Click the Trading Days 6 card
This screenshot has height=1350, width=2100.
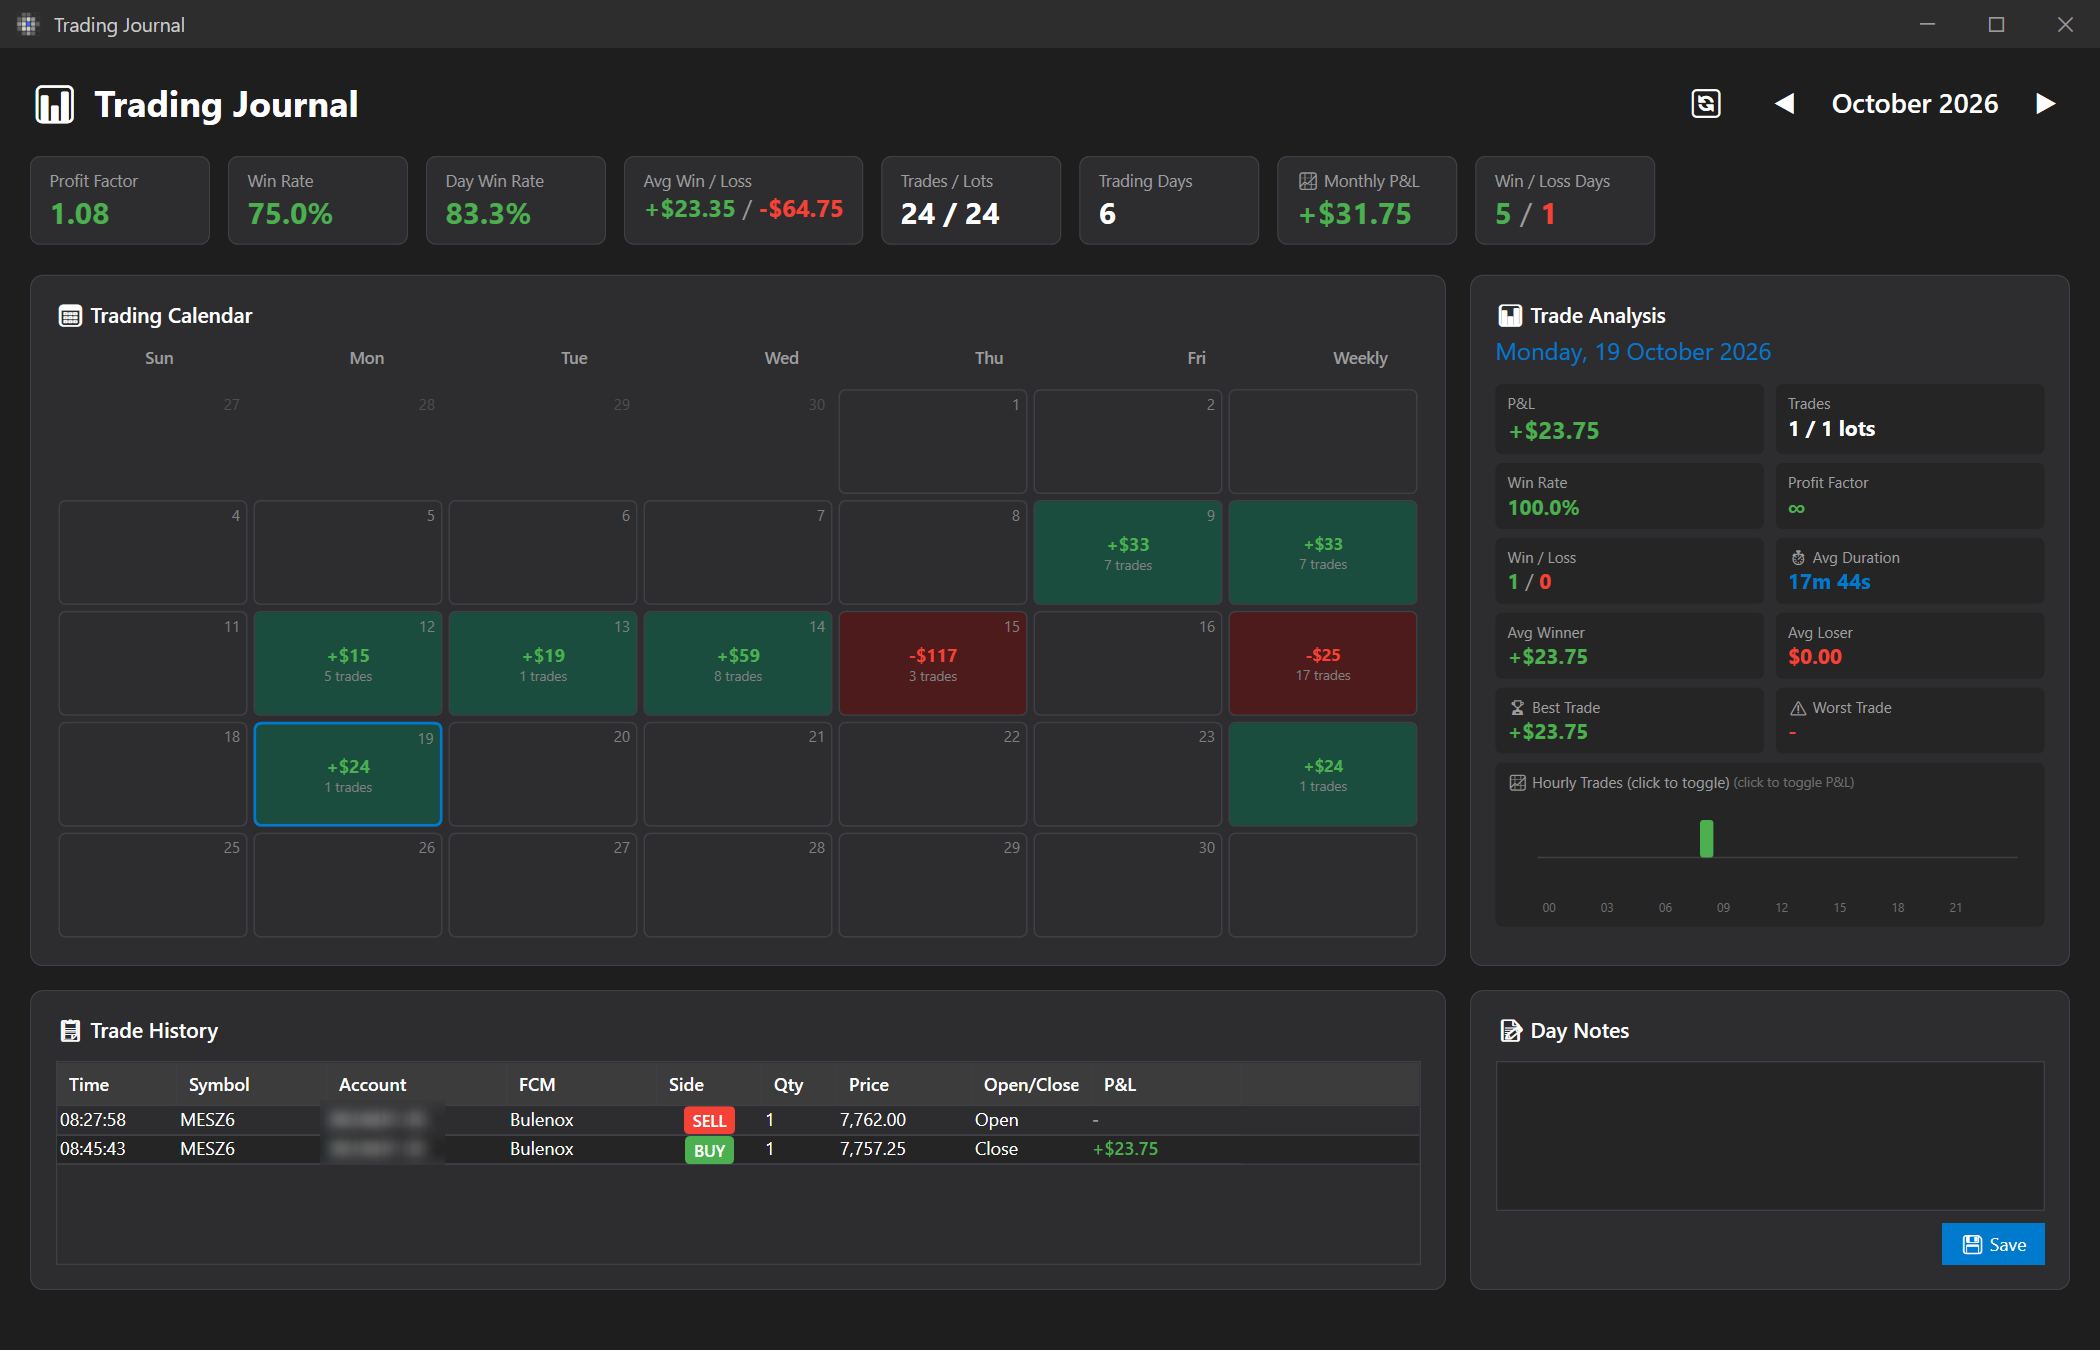(1169, 200)
